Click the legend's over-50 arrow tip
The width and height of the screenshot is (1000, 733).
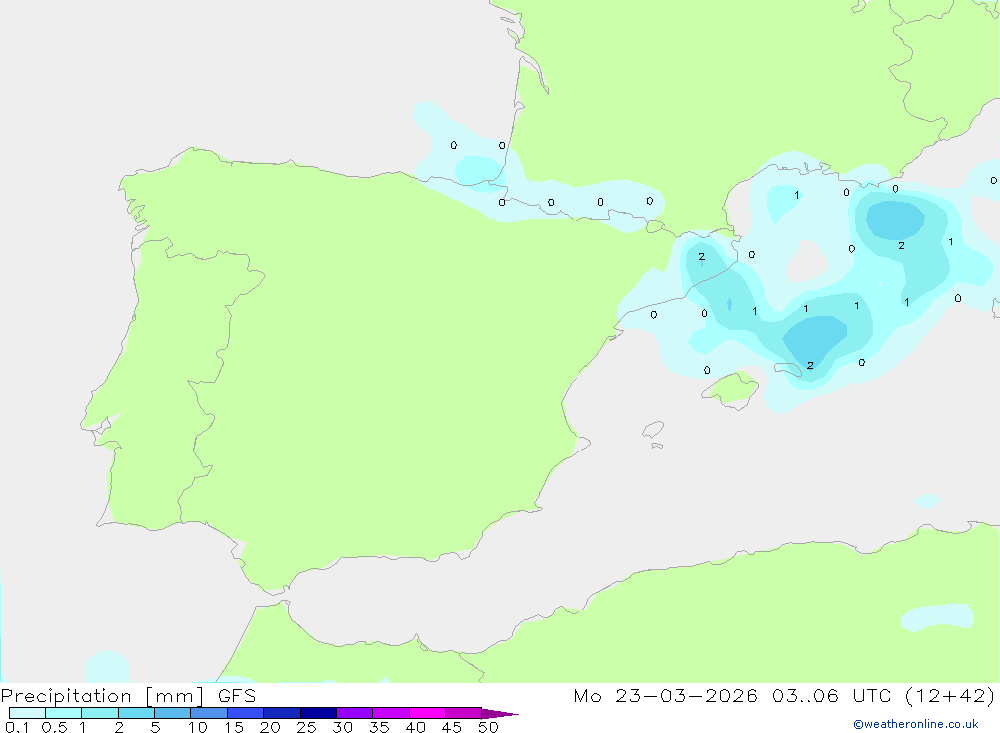(x=501, y=713)
